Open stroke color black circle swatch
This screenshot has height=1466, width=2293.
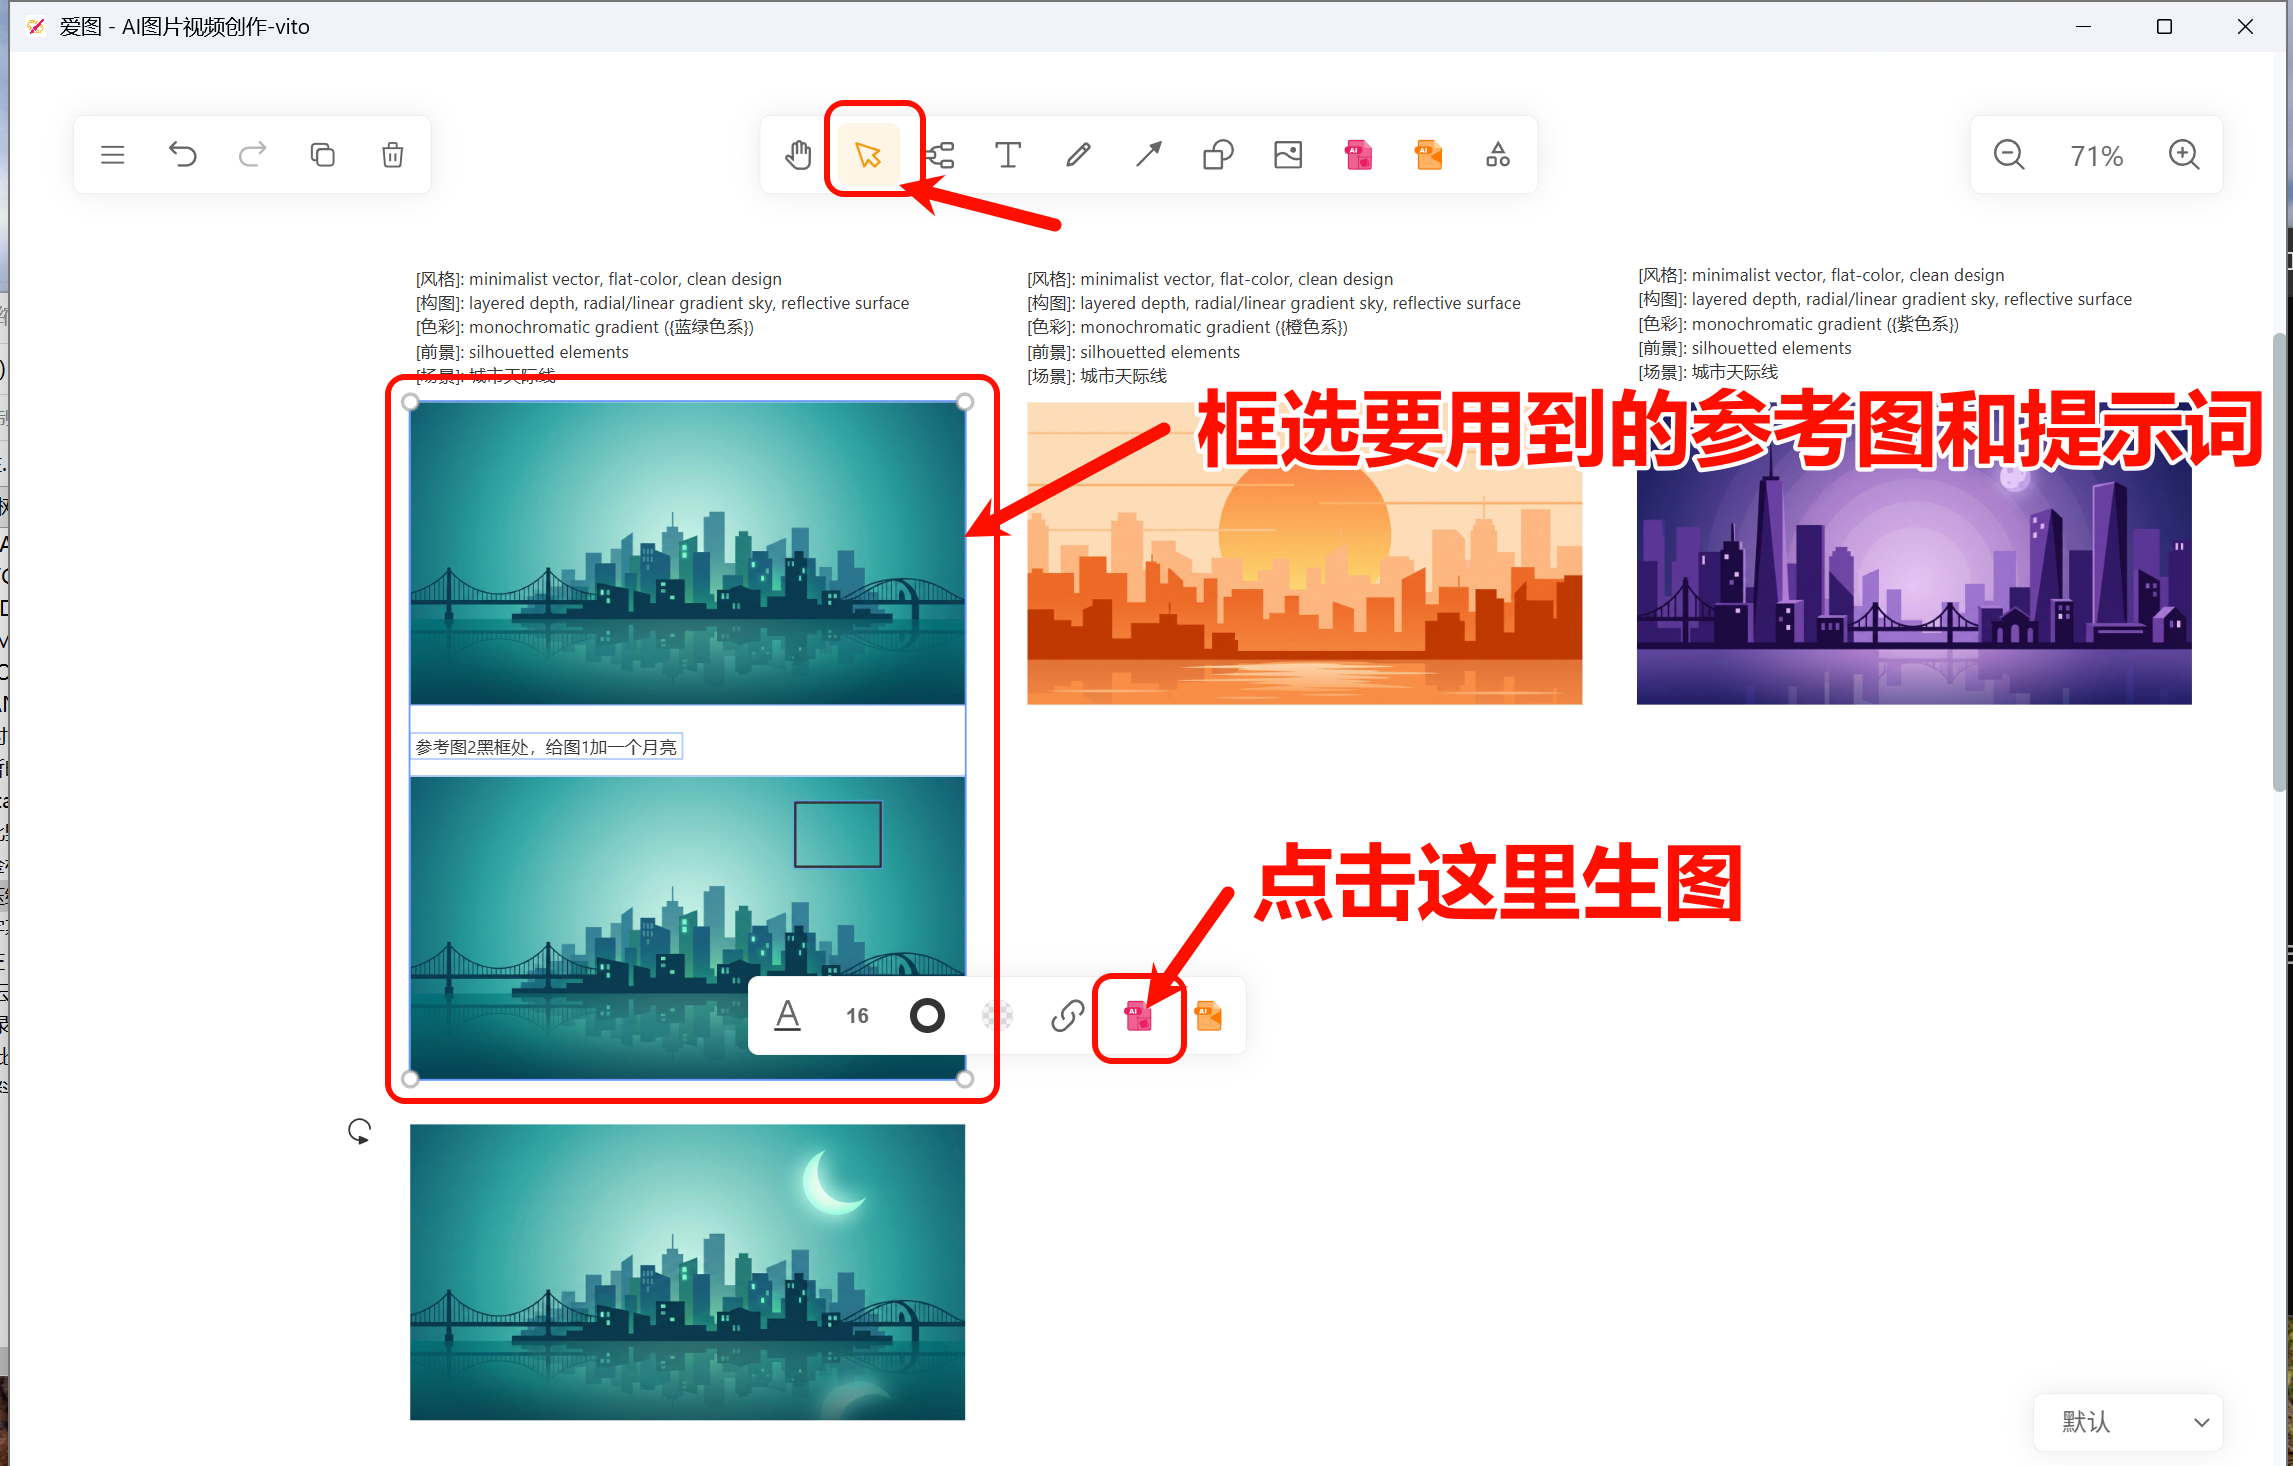927,1016
